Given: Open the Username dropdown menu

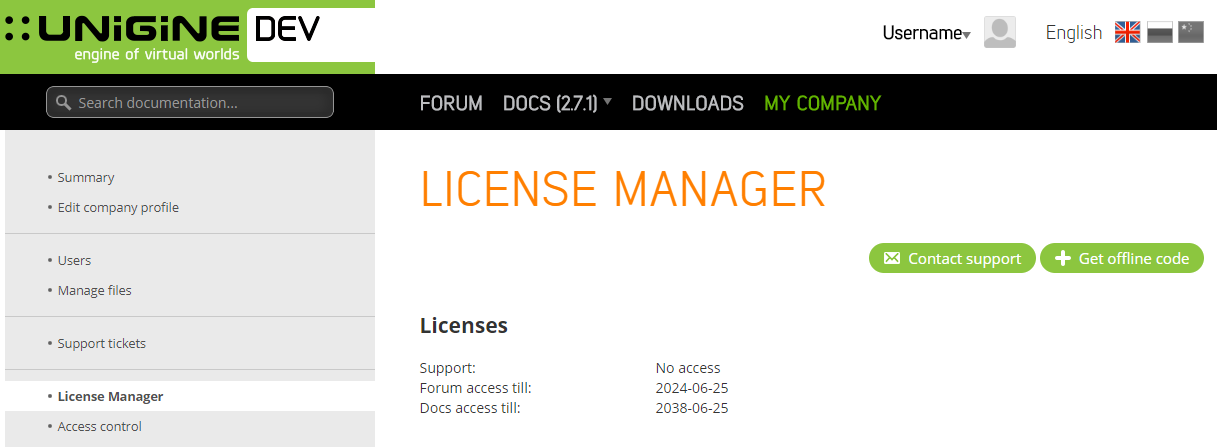Looking at the screenshot, I should point(926,33).
